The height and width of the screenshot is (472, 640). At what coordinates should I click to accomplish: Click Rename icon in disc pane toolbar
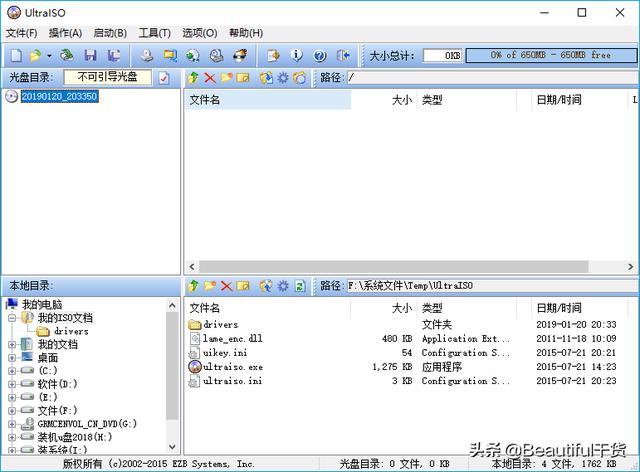243,78
